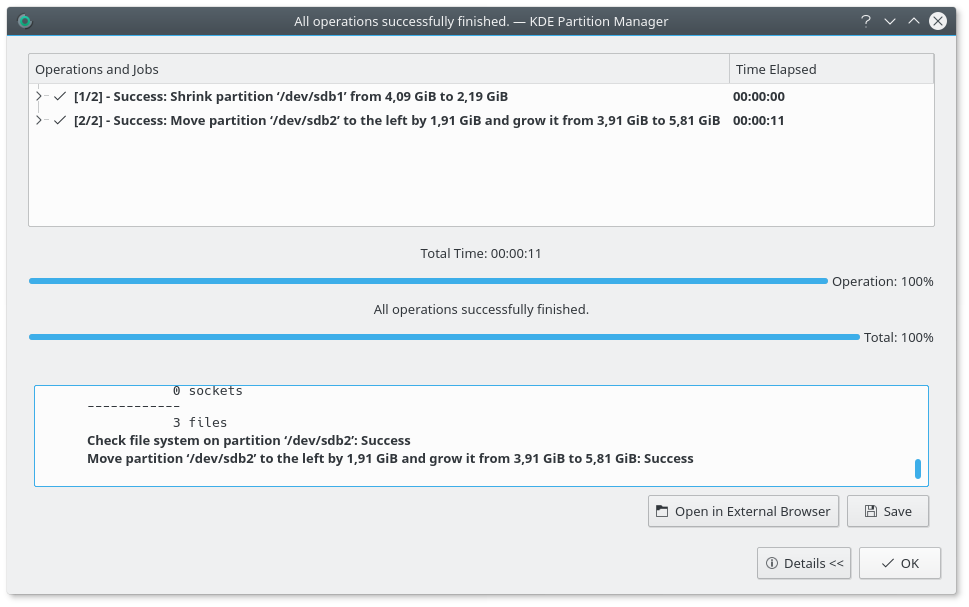The image size is (969, 607).
Task: Save the operations report
Action: [888, 511]
